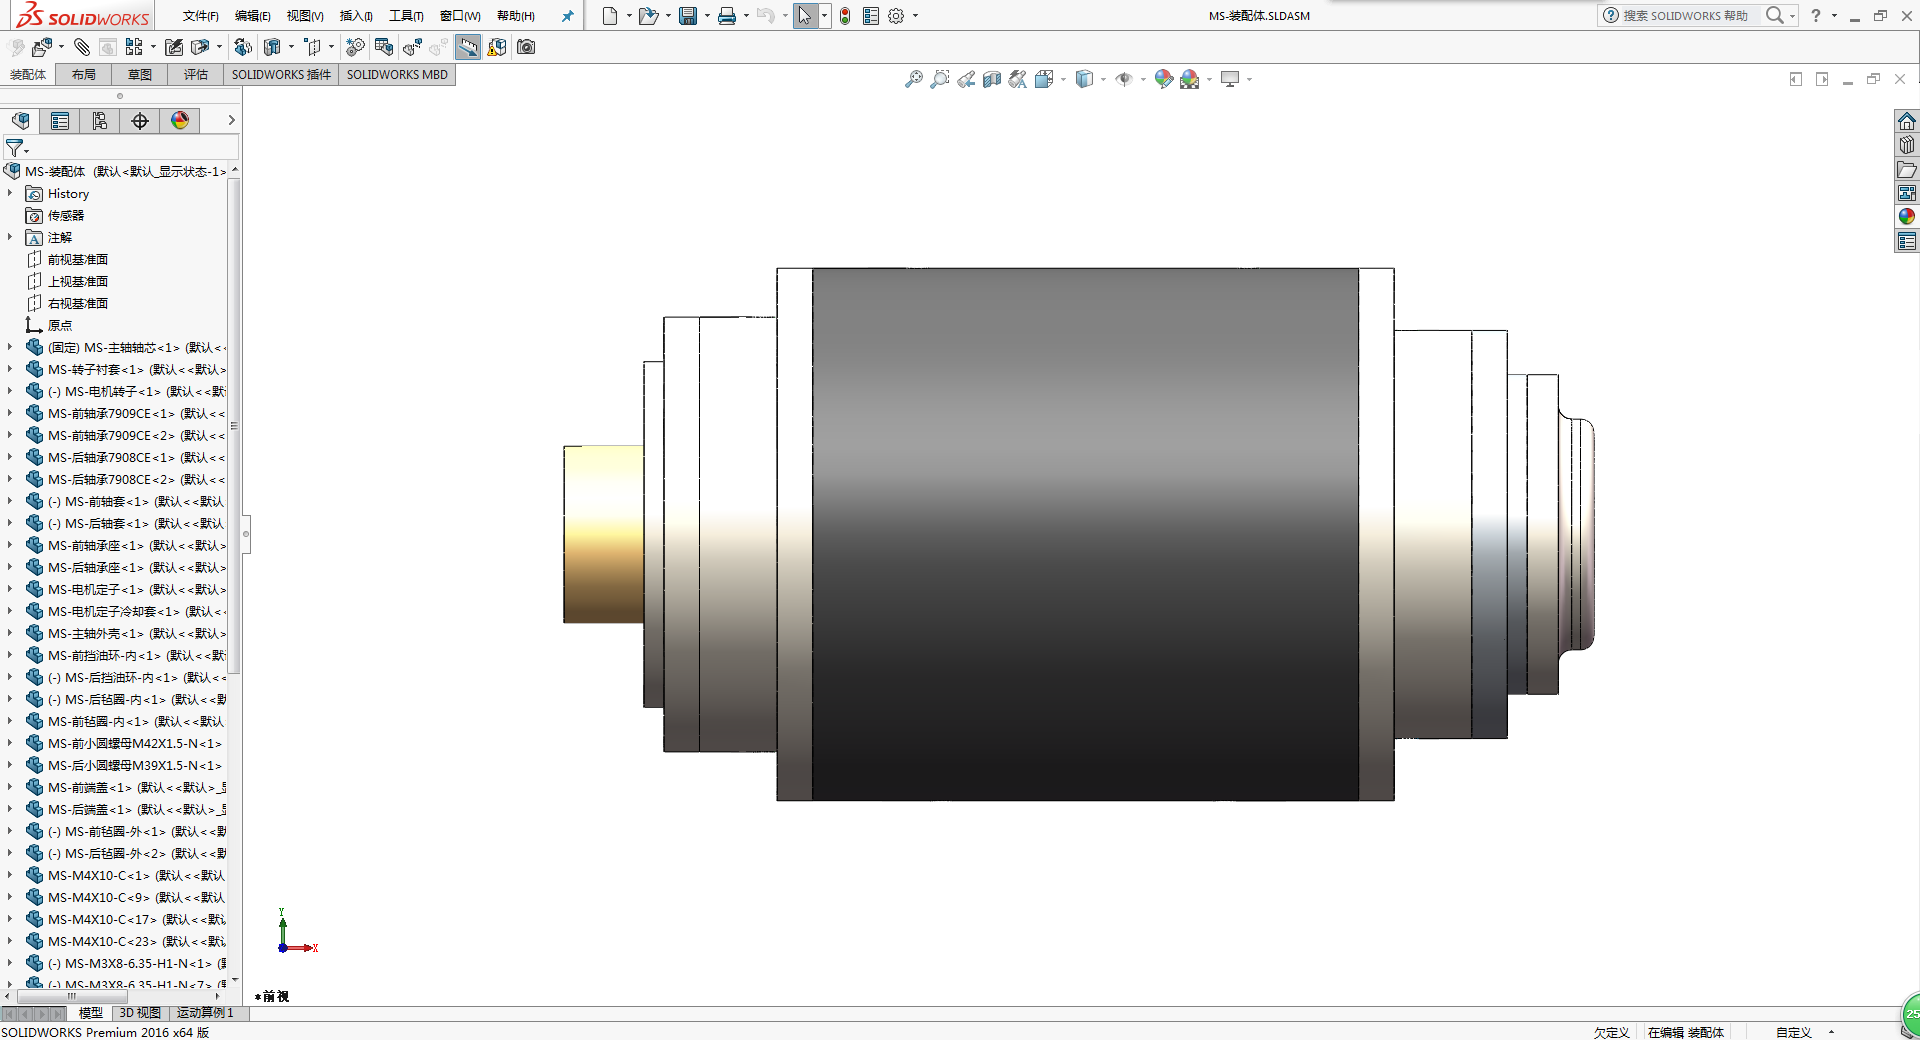Viewport: 1920px width, 1040px height.
Task: Select MS-主轴外壳<1> in feature tree
Action: pyautogui.click(x=137, y=633)
